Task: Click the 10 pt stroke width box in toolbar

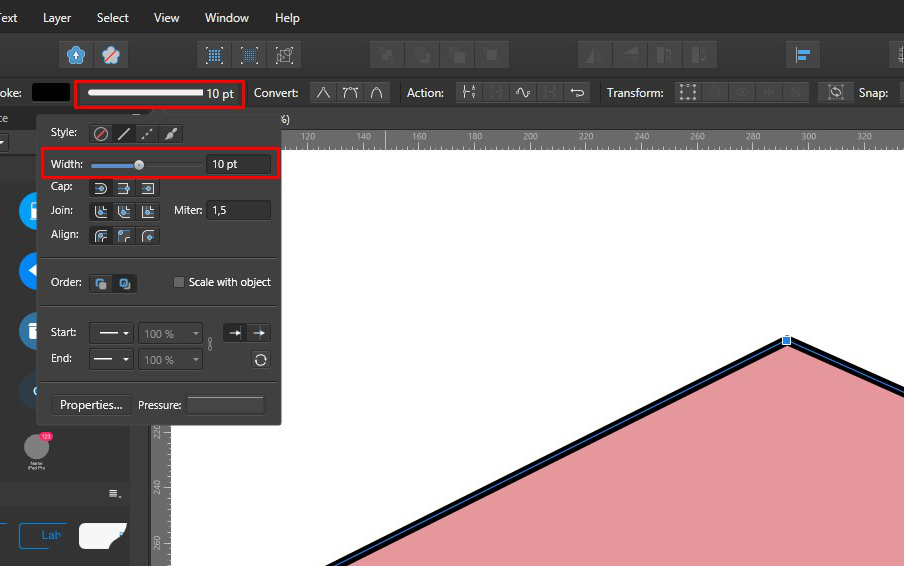Action: (x=160, y=94)
